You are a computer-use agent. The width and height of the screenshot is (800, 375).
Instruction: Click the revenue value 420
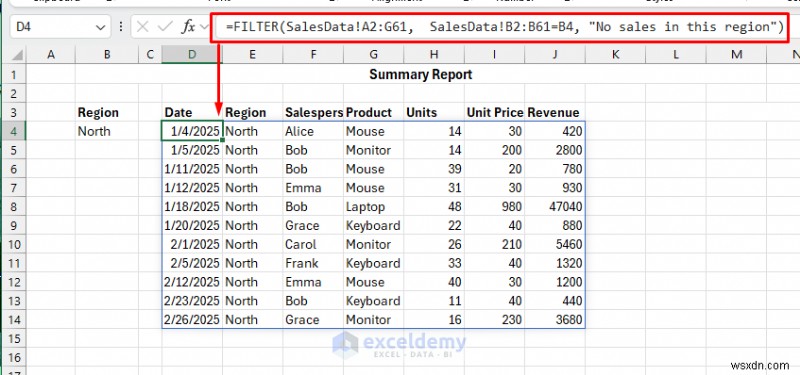555,131
